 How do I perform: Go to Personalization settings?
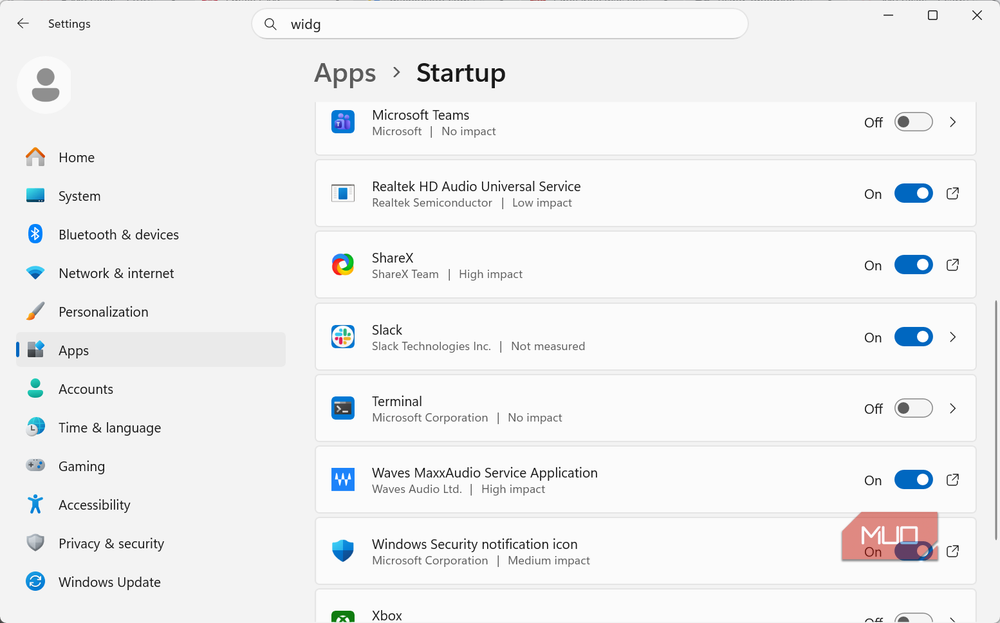coord(151,312)
